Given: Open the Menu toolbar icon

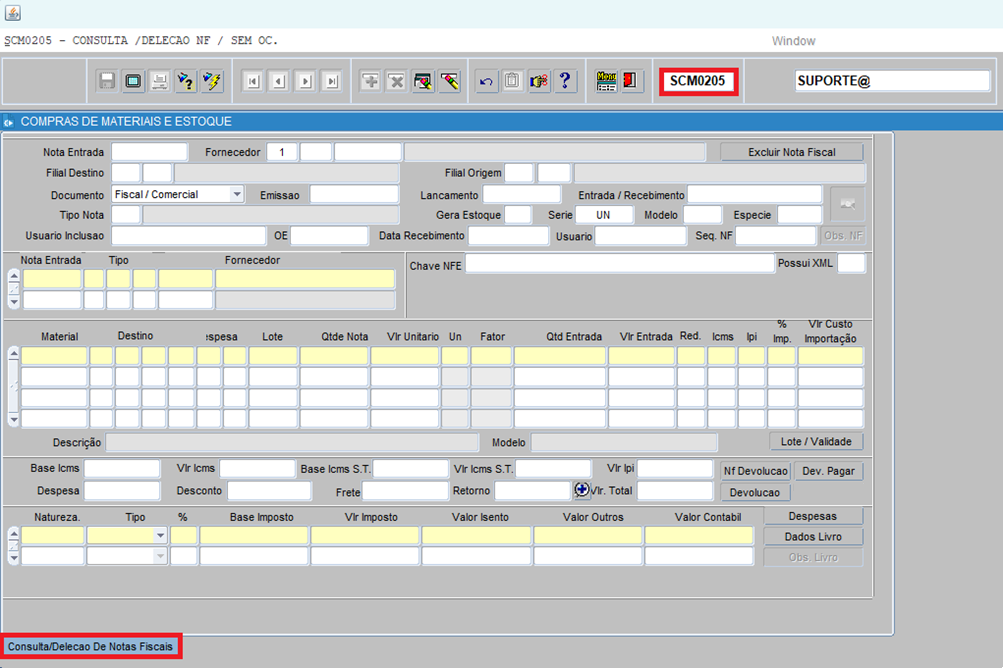Looking at the screenshot, I should (606, 81).
